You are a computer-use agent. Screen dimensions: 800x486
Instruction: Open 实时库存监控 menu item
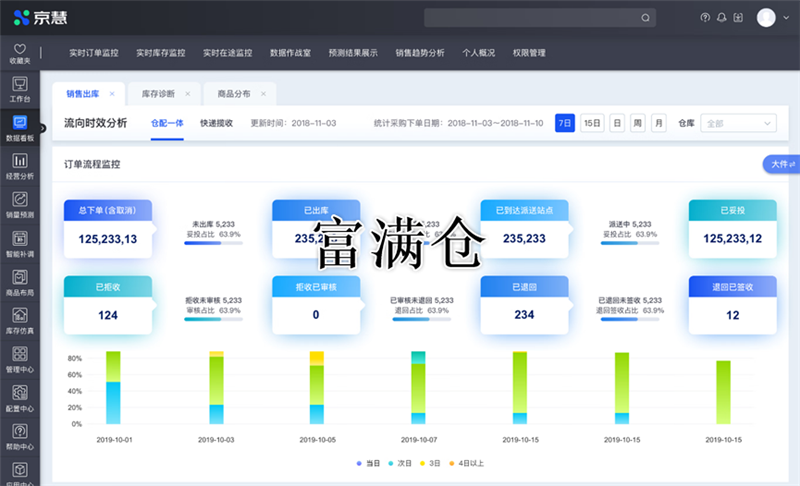pyautogui.click(x=161, y=53)
